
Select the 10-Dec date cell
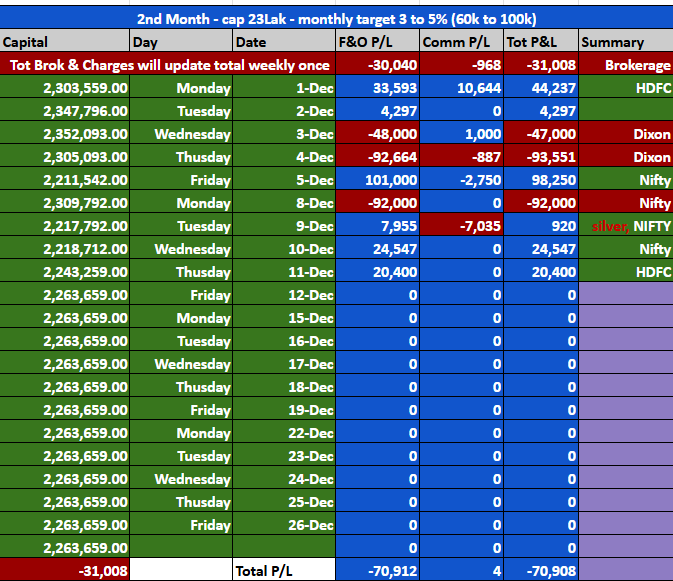(x=284, y=249)
